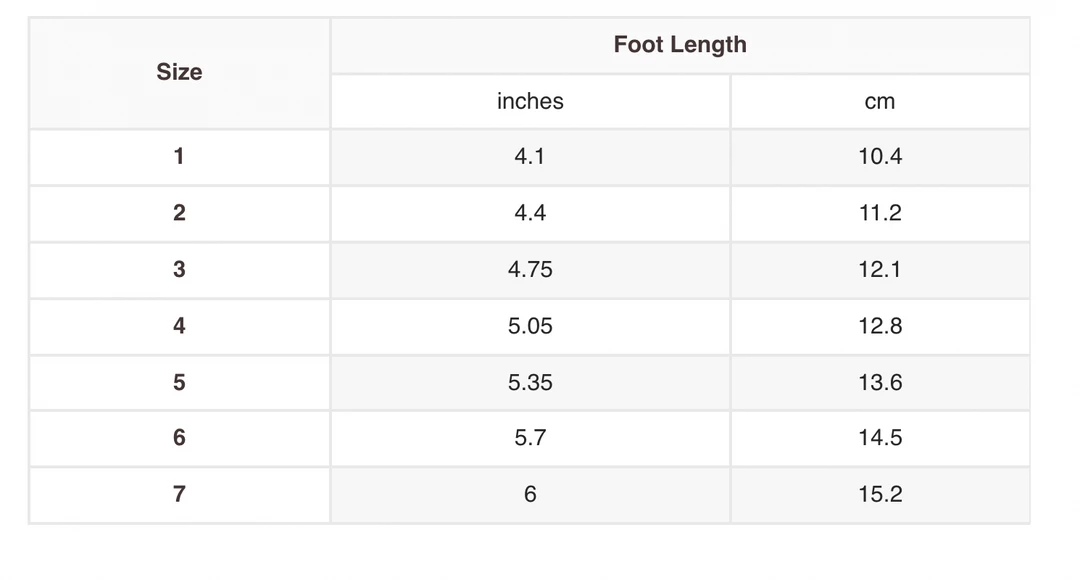Click the 4.1 inches cell
This screenshot has width=1080, height=580.
[530, 156]
